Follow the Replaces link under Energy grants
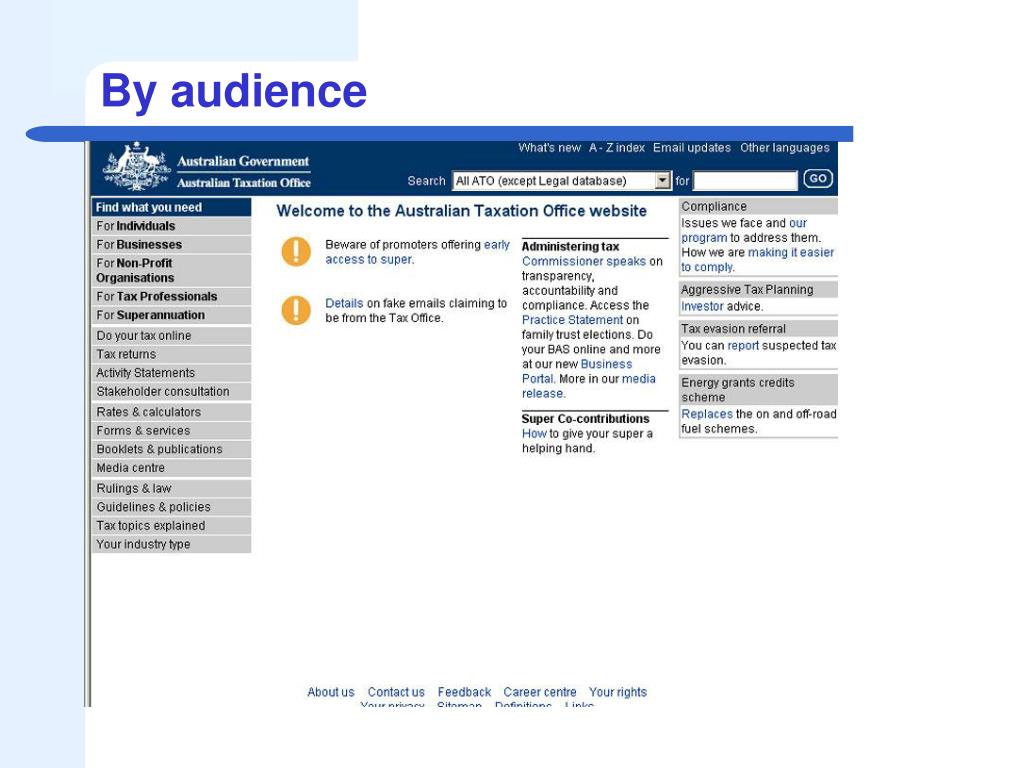The height and width of the screenshot is (768, 1024). 707,414
